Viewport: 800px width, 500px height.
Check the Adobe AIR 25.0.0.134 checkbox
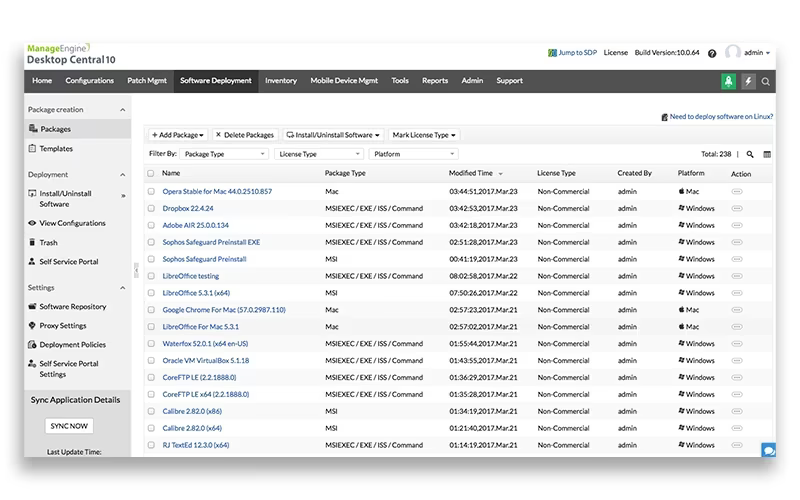pyautogui.click(x=151, y=226)
